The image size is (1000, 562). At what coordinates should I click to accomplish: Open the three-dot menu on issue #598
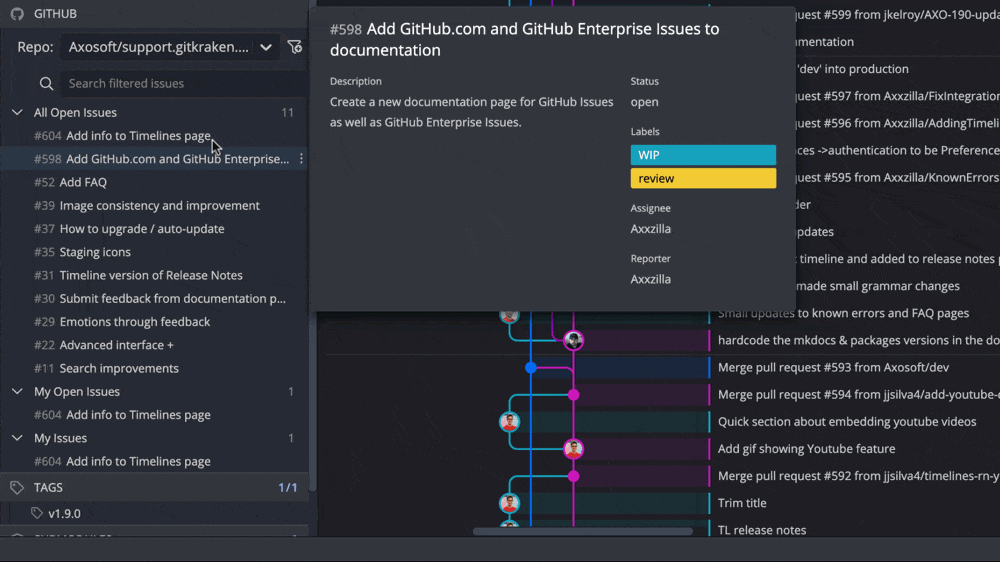(x=301, y=159)
